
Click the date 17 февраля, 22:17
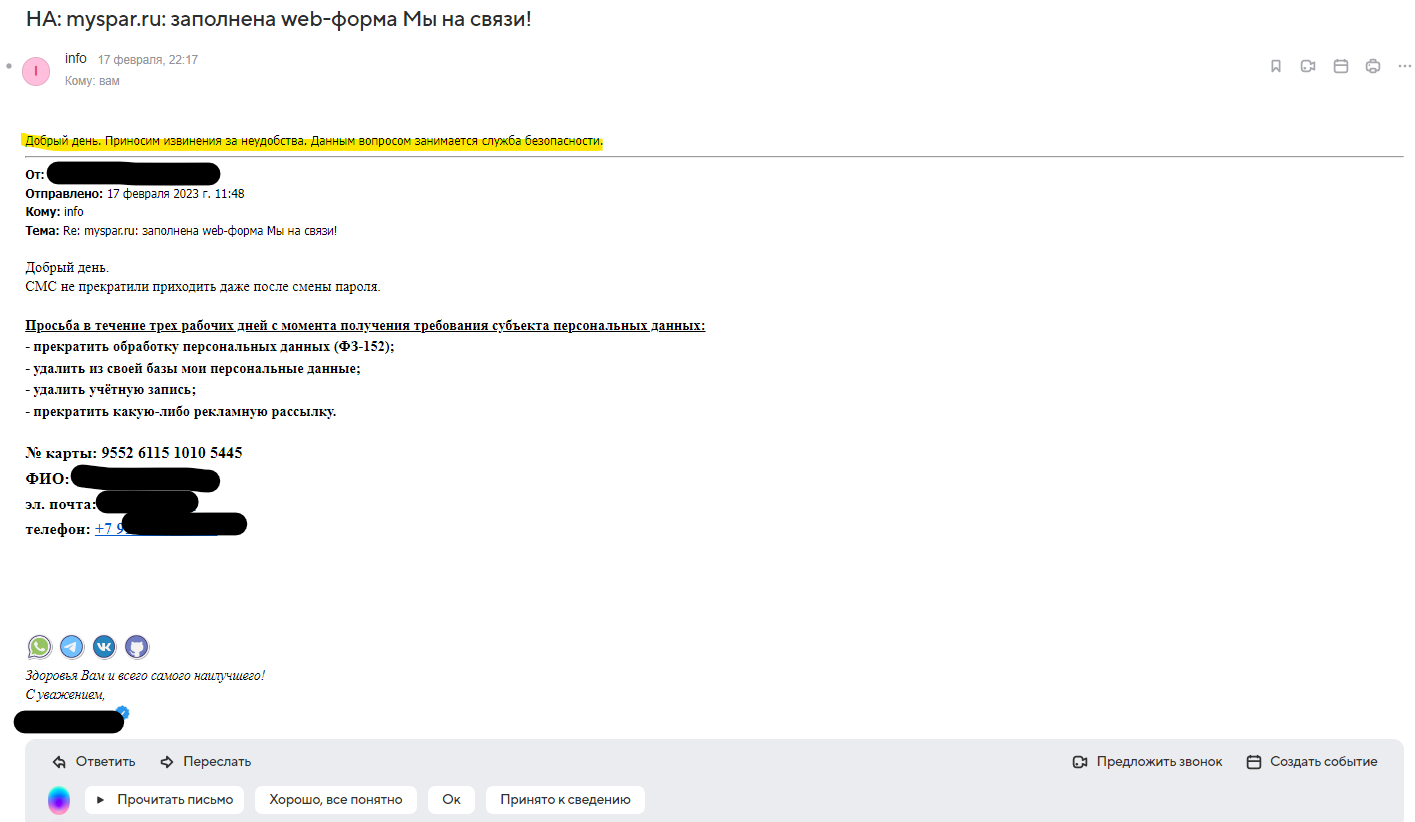pos(148,60)
